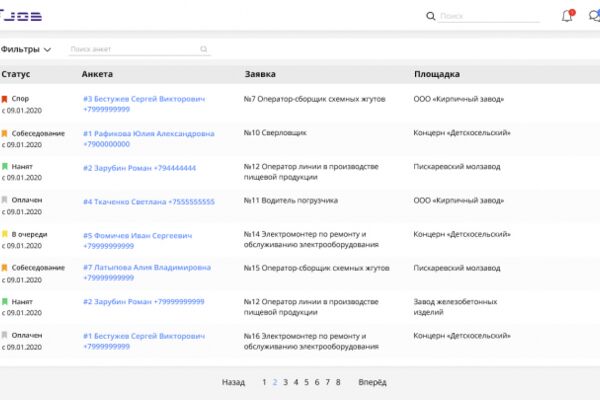600x400 pixels.
Task: Click the top Поиск search field
Action: [x=489, y=16]
